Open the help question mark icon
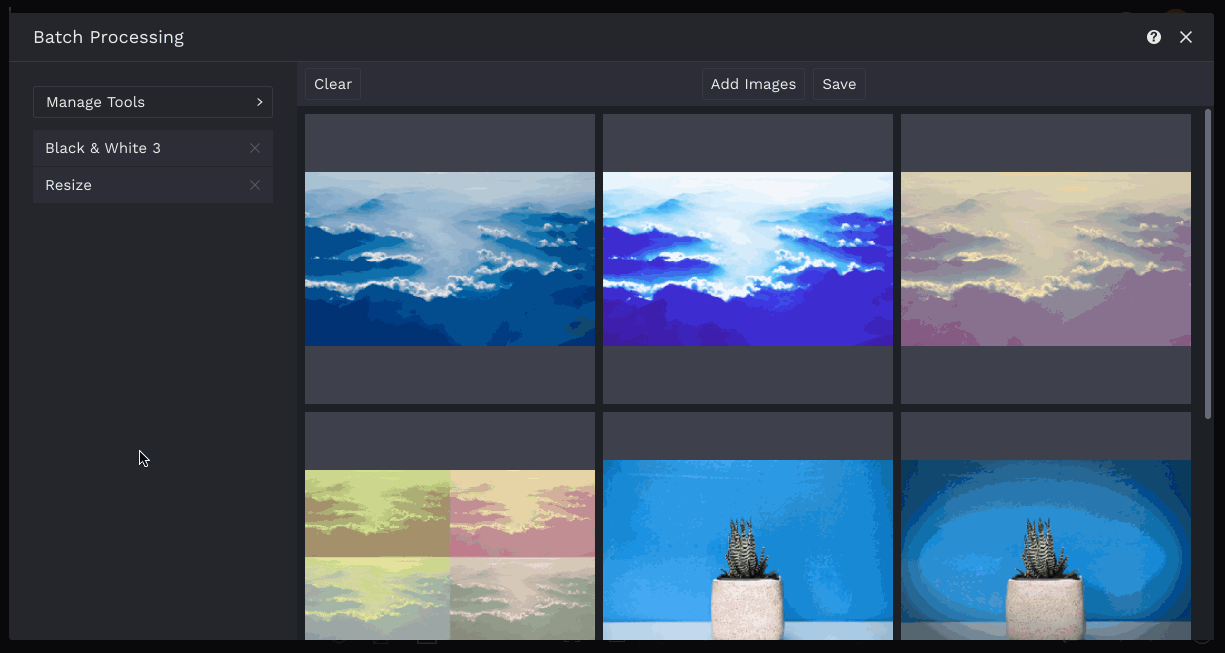The height and width of the screenshot is (653, 1225). point(1154,37)
